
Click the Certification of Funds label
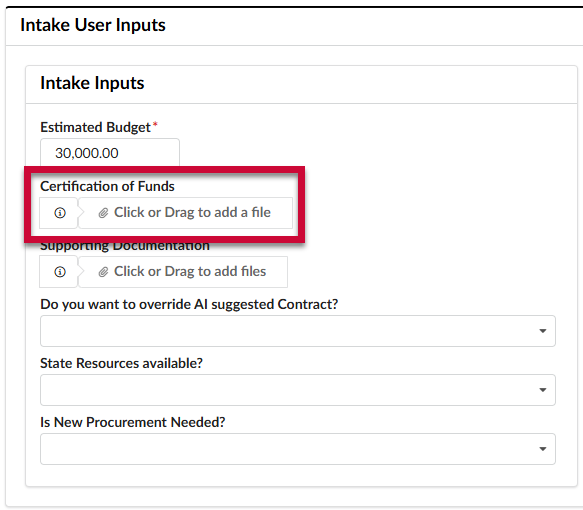coord(107,186)
